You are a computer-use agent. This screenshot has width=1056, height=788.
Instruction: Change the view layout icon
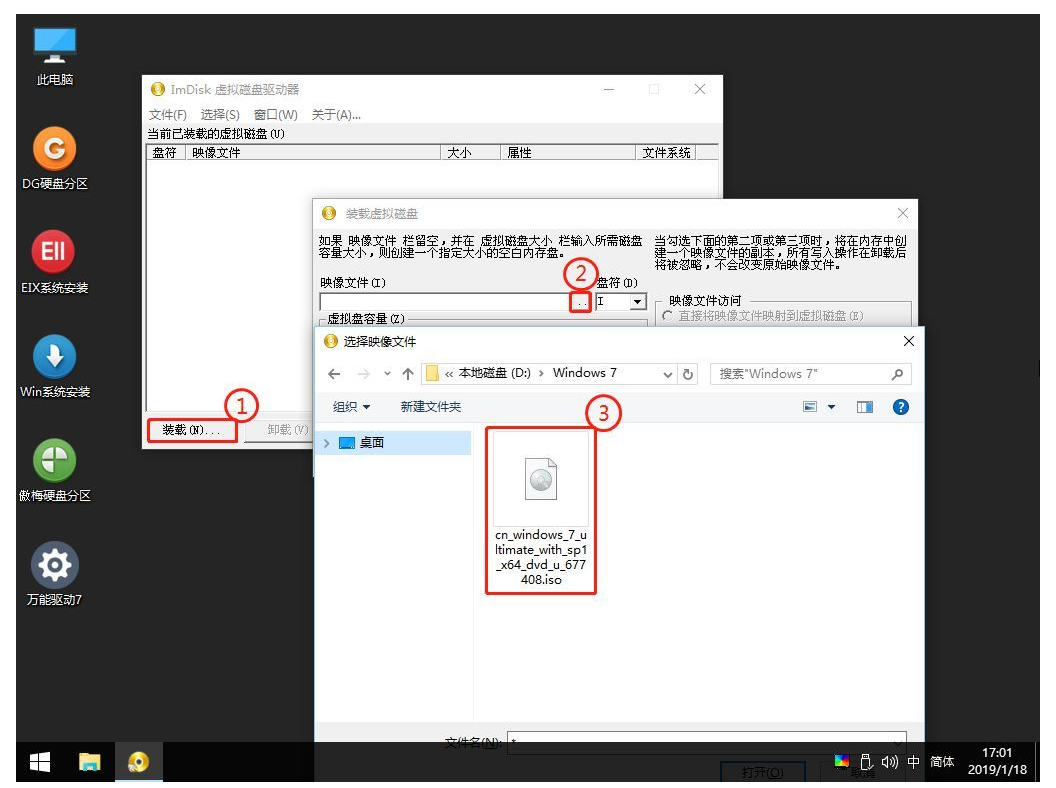[810, 407]
